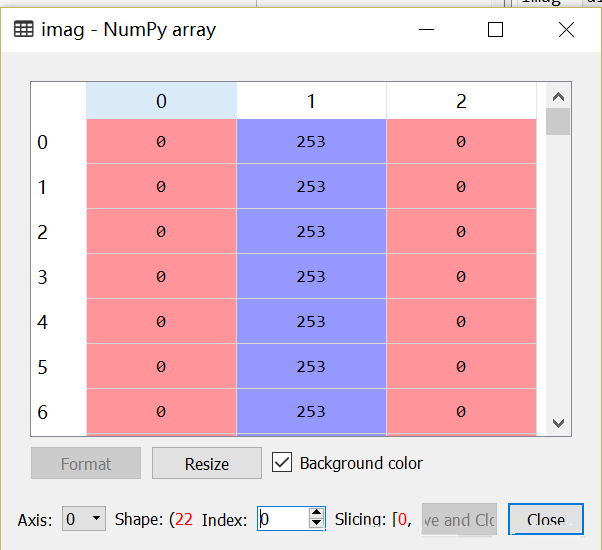Click the NumPy array window table icon
This screenshot has height=550, width=602.
[23, 30]
